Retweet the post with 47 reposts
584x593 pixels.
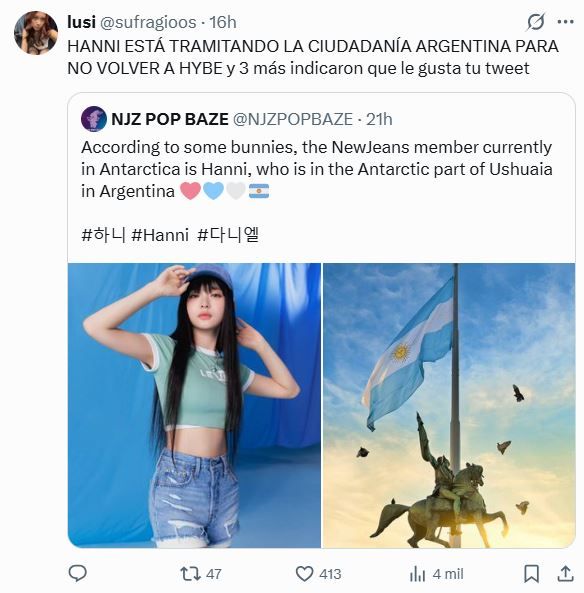(201, 574)
